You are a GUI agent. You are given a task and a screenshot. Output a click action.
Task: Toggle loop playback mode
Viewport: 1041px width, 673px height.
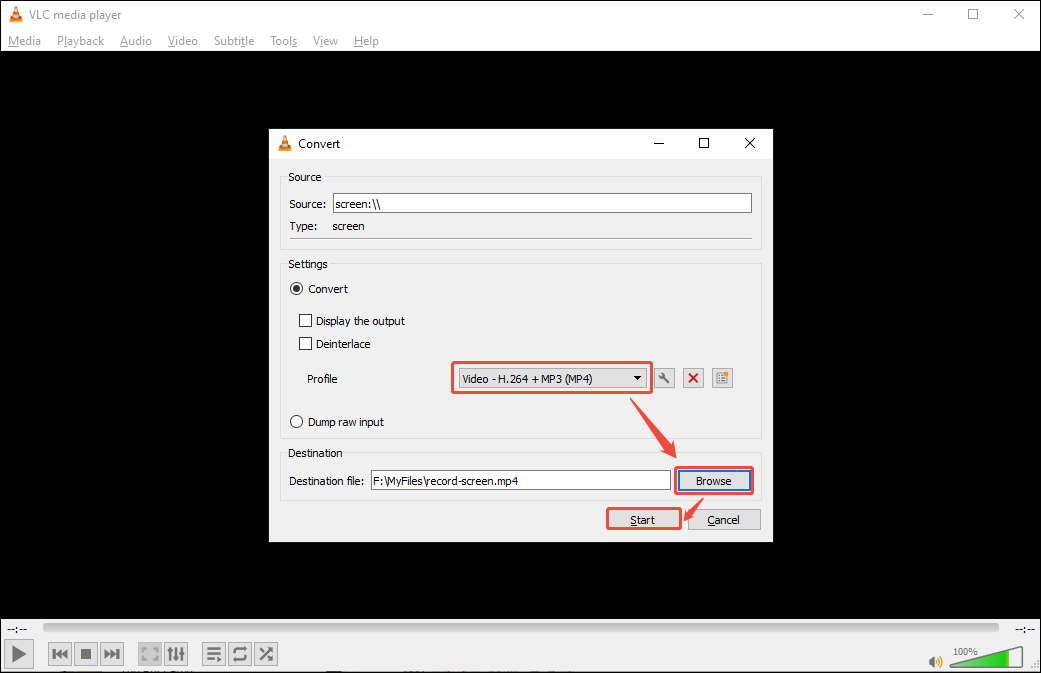239,653
